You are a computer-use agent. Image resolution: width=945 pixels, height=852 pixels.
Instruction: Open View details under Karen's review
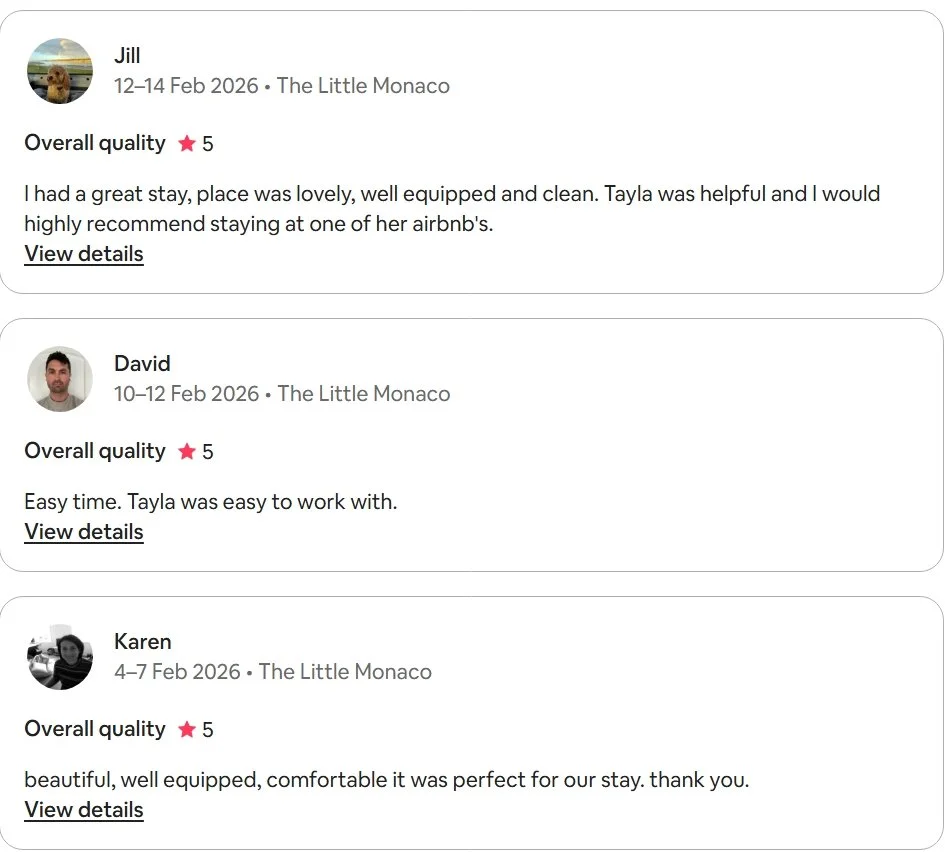pos(84,809)
